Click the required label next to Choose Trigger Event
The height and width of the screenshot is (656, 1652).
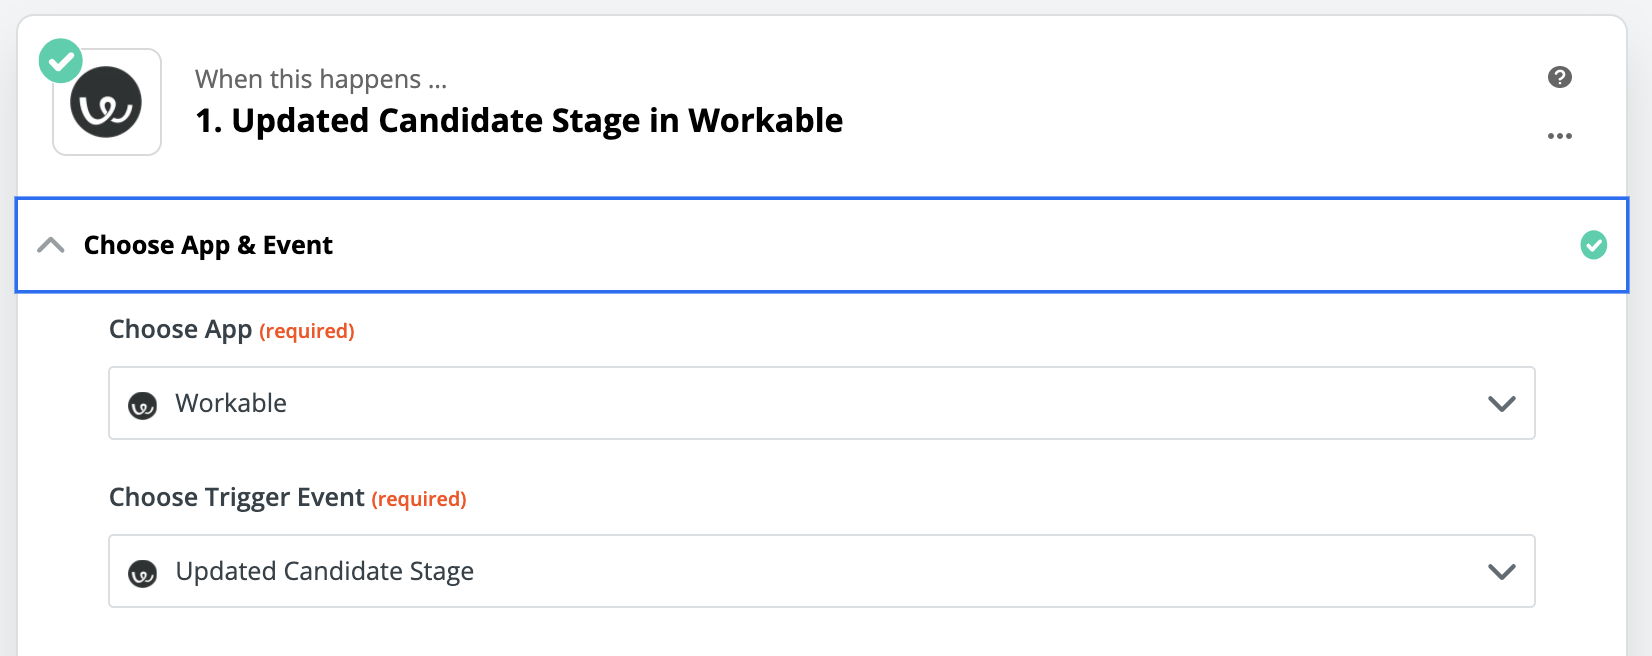point(419,498)
